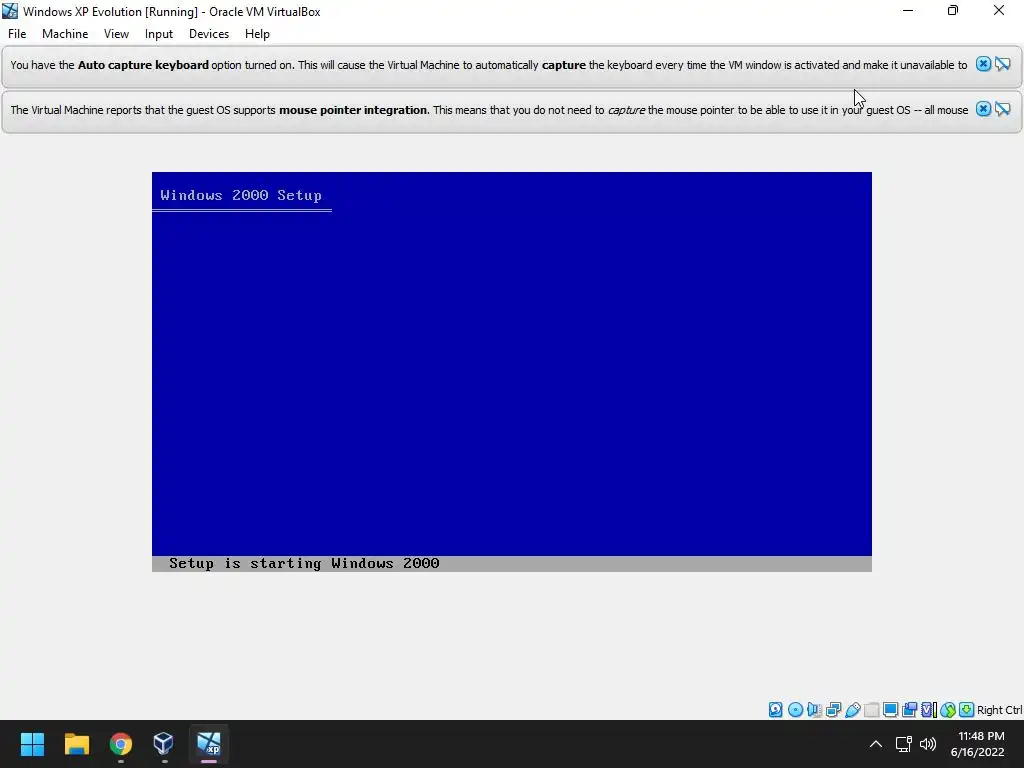
Task: Click the USB devices indicator
Action: (852, 710)
